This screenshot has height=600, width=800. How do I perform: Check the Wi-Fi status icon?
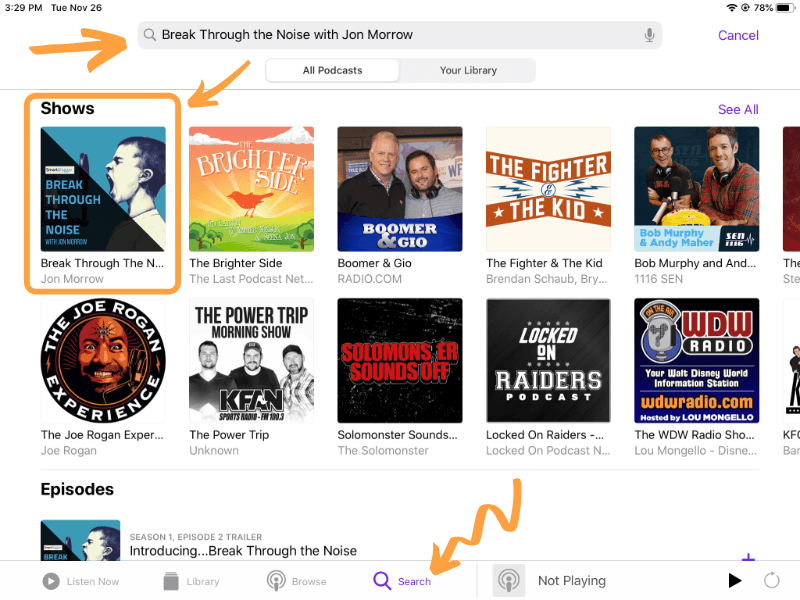point(732,8)
